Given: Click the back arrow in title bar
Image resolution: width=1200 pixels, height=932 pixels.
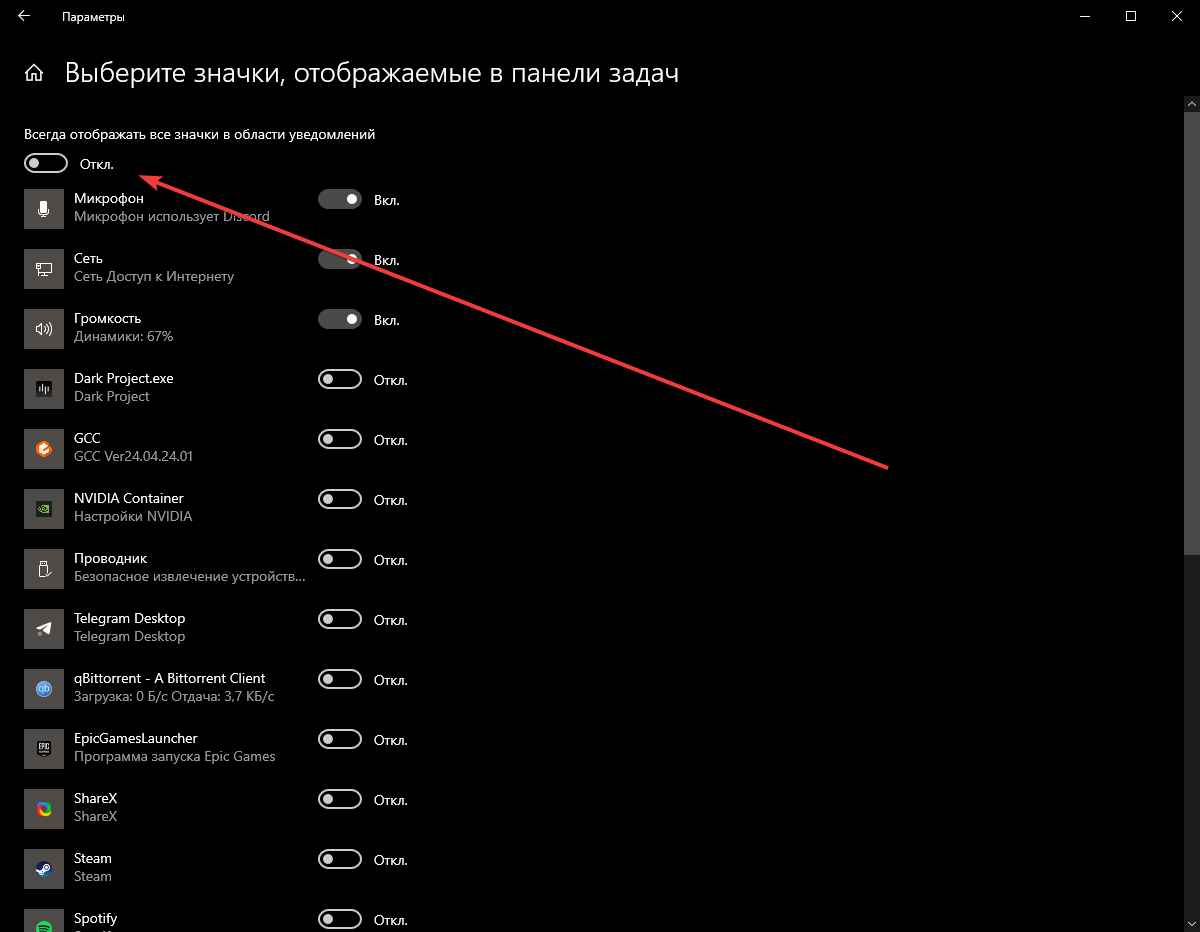Looking at the screenshot, I should [x=24, y=16].
